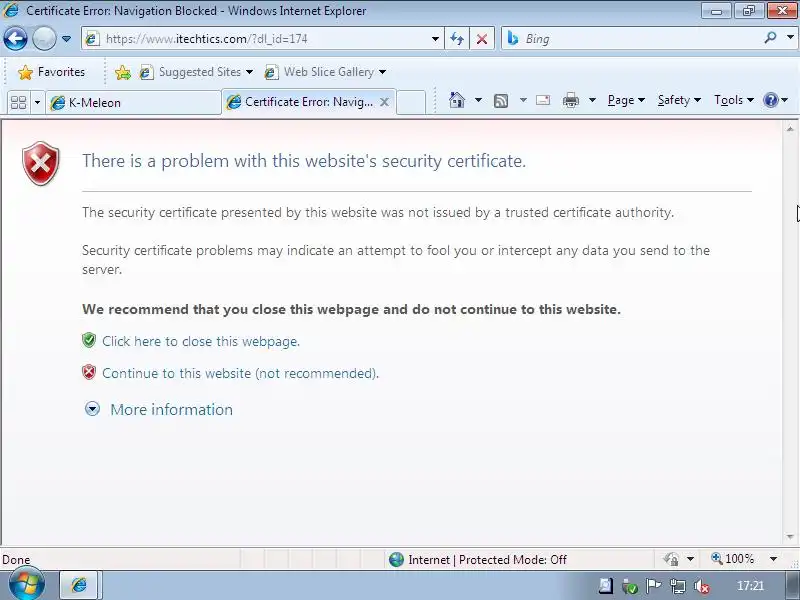Click the green shield security tray icon
Viewport: 800px width, 600px height.
630,587
